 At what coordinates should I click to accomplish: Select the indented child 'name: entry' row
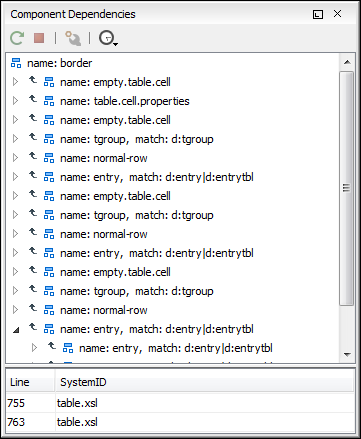coord(176,348)
